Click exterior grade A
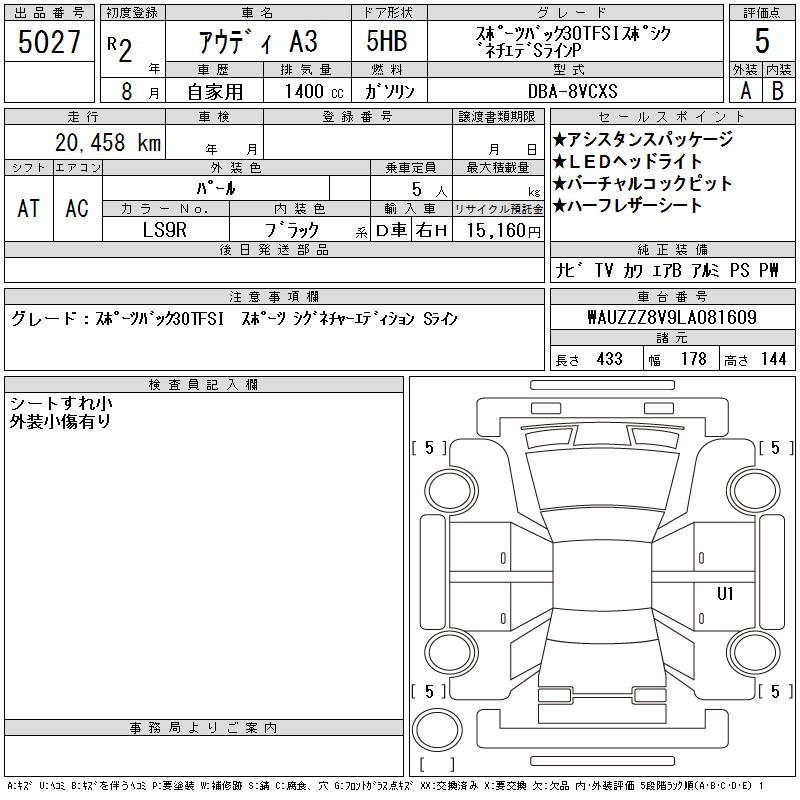The width and height of the screenshot is (800, 800). [x=746, y=91]
